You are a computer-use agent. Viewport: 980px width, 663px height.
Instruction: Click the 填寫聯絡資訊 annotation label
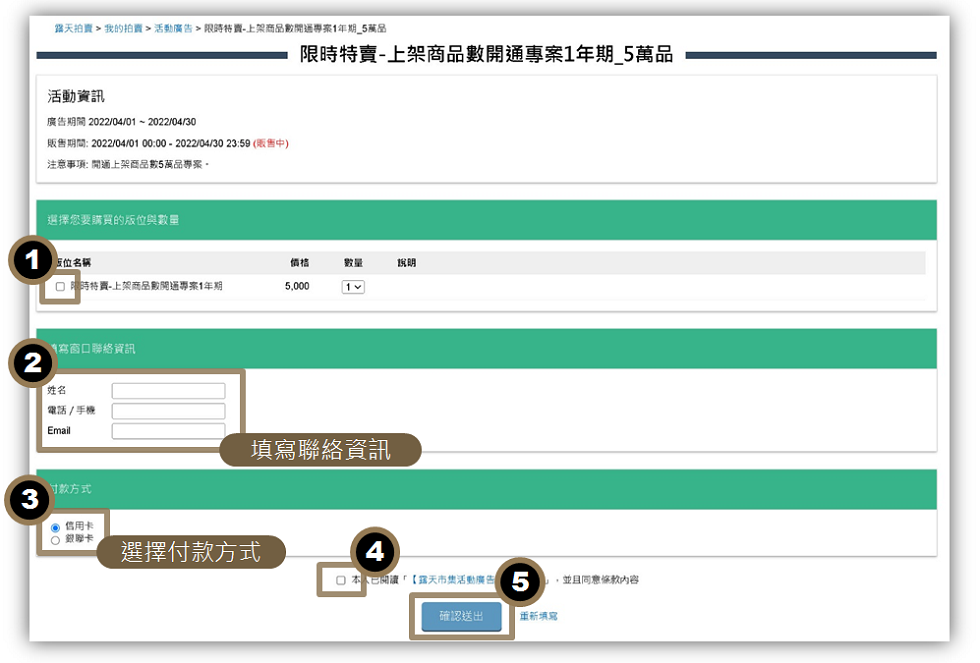320,450
